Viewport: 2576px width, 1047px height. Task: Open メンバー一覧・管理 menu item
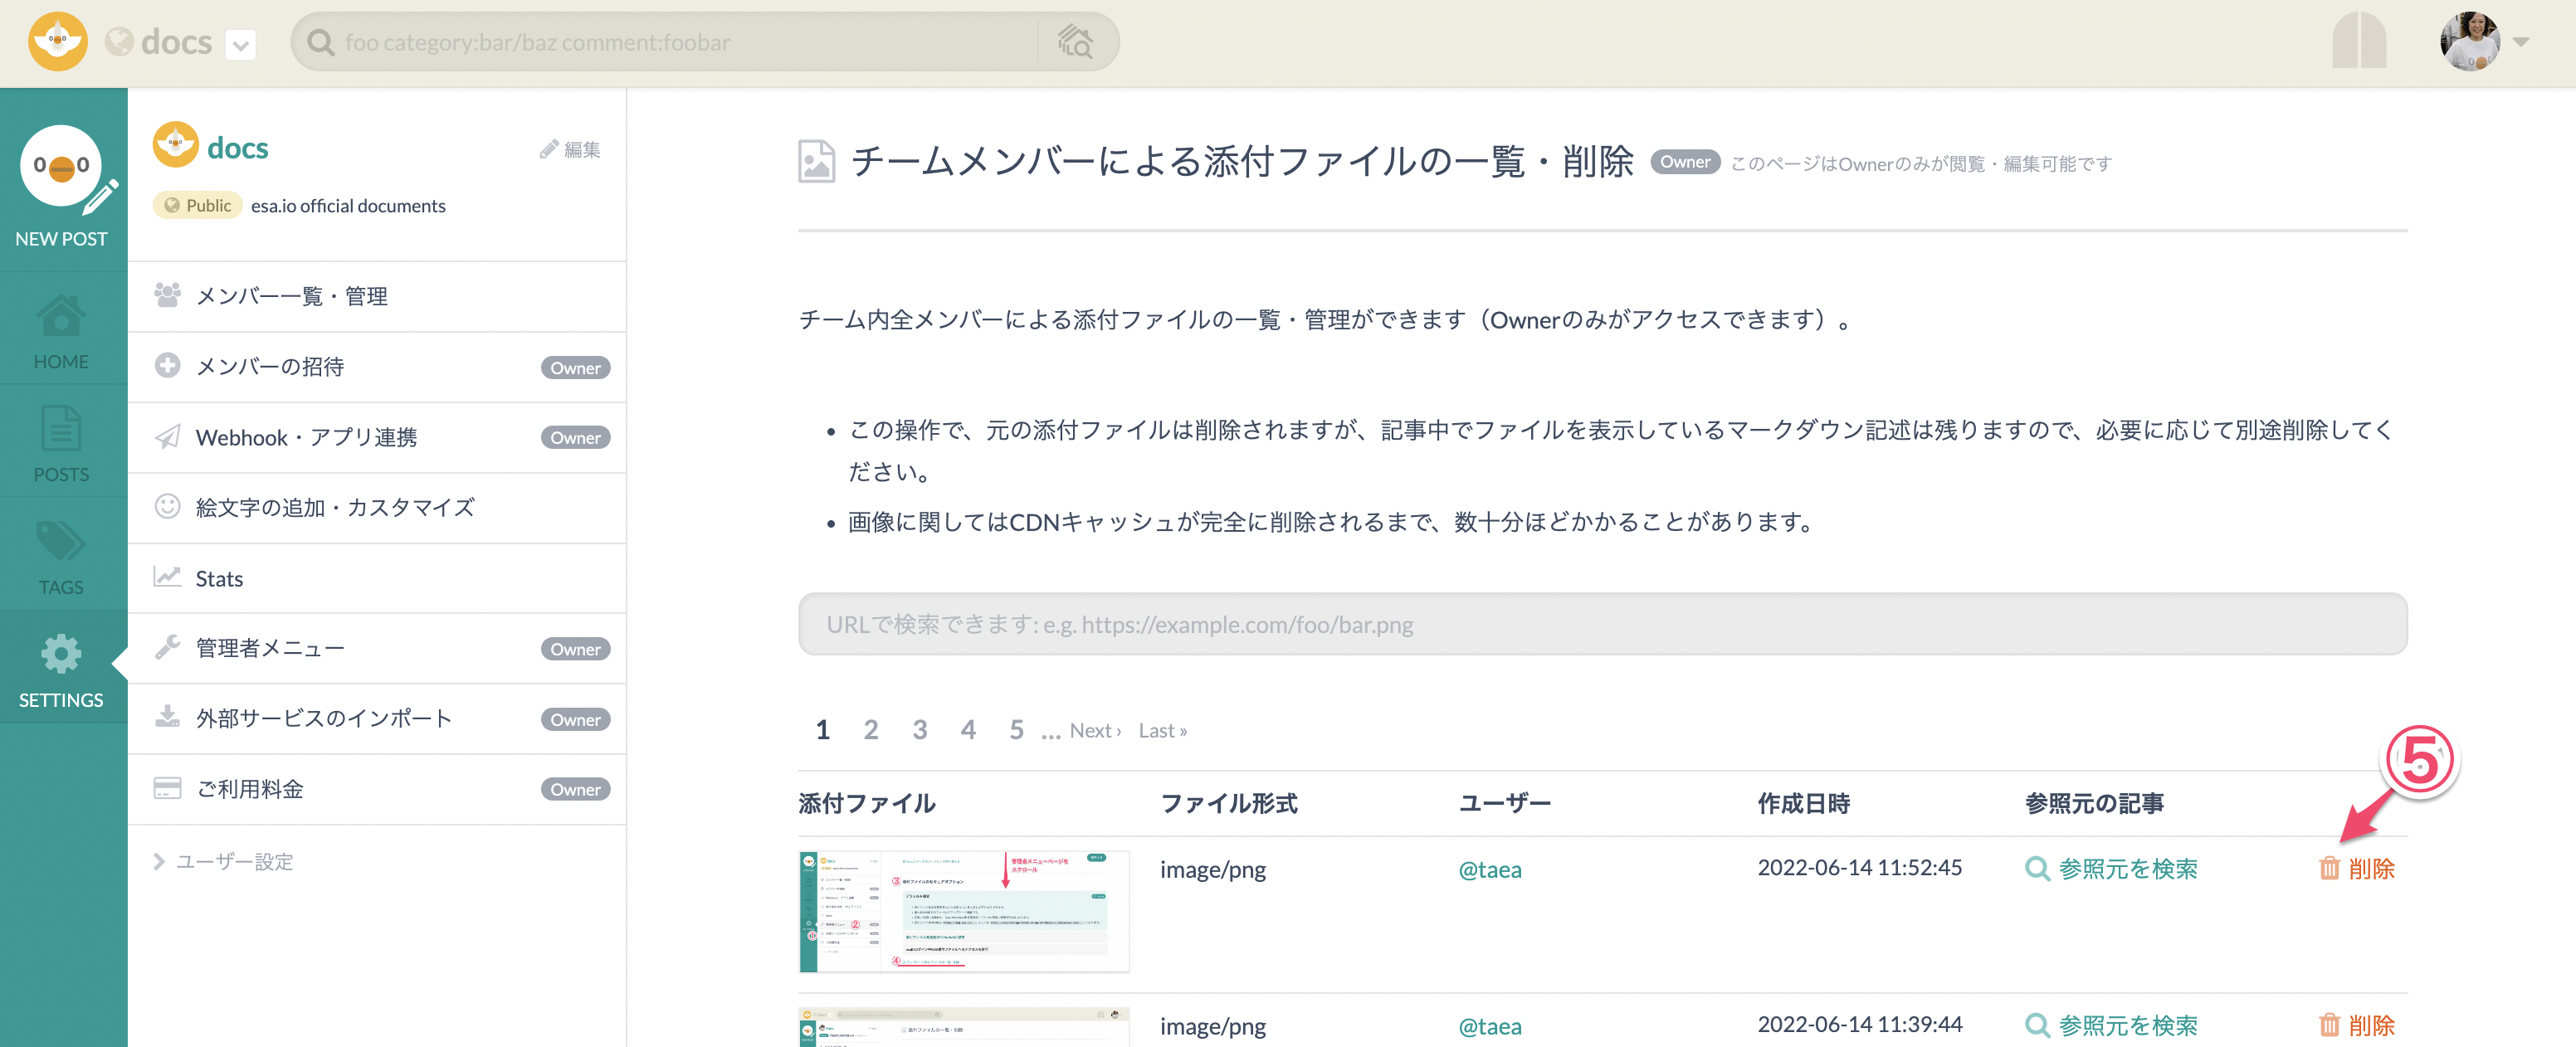tap(377, 296)
